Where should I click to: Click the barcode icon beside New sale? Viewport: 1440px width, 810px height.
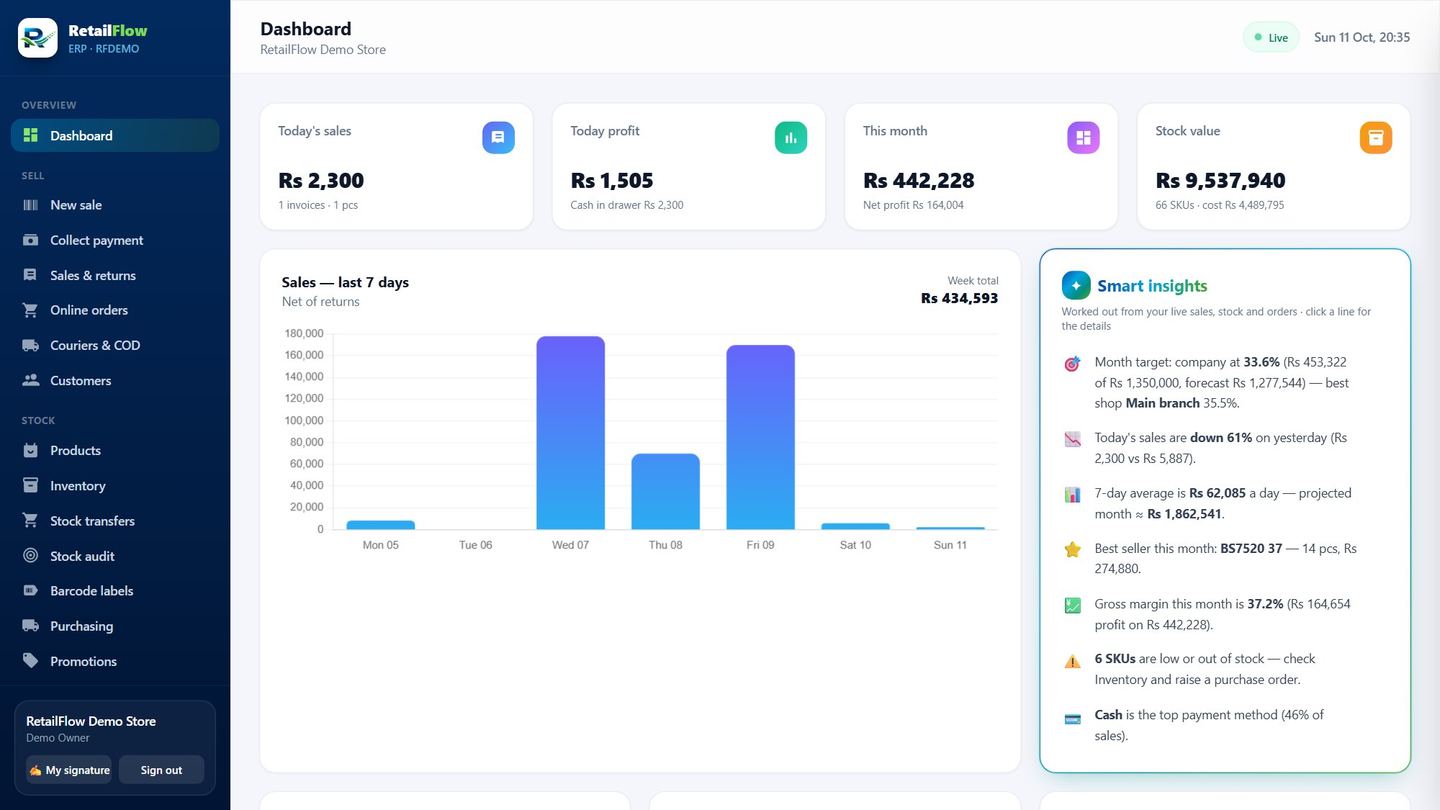31,205
